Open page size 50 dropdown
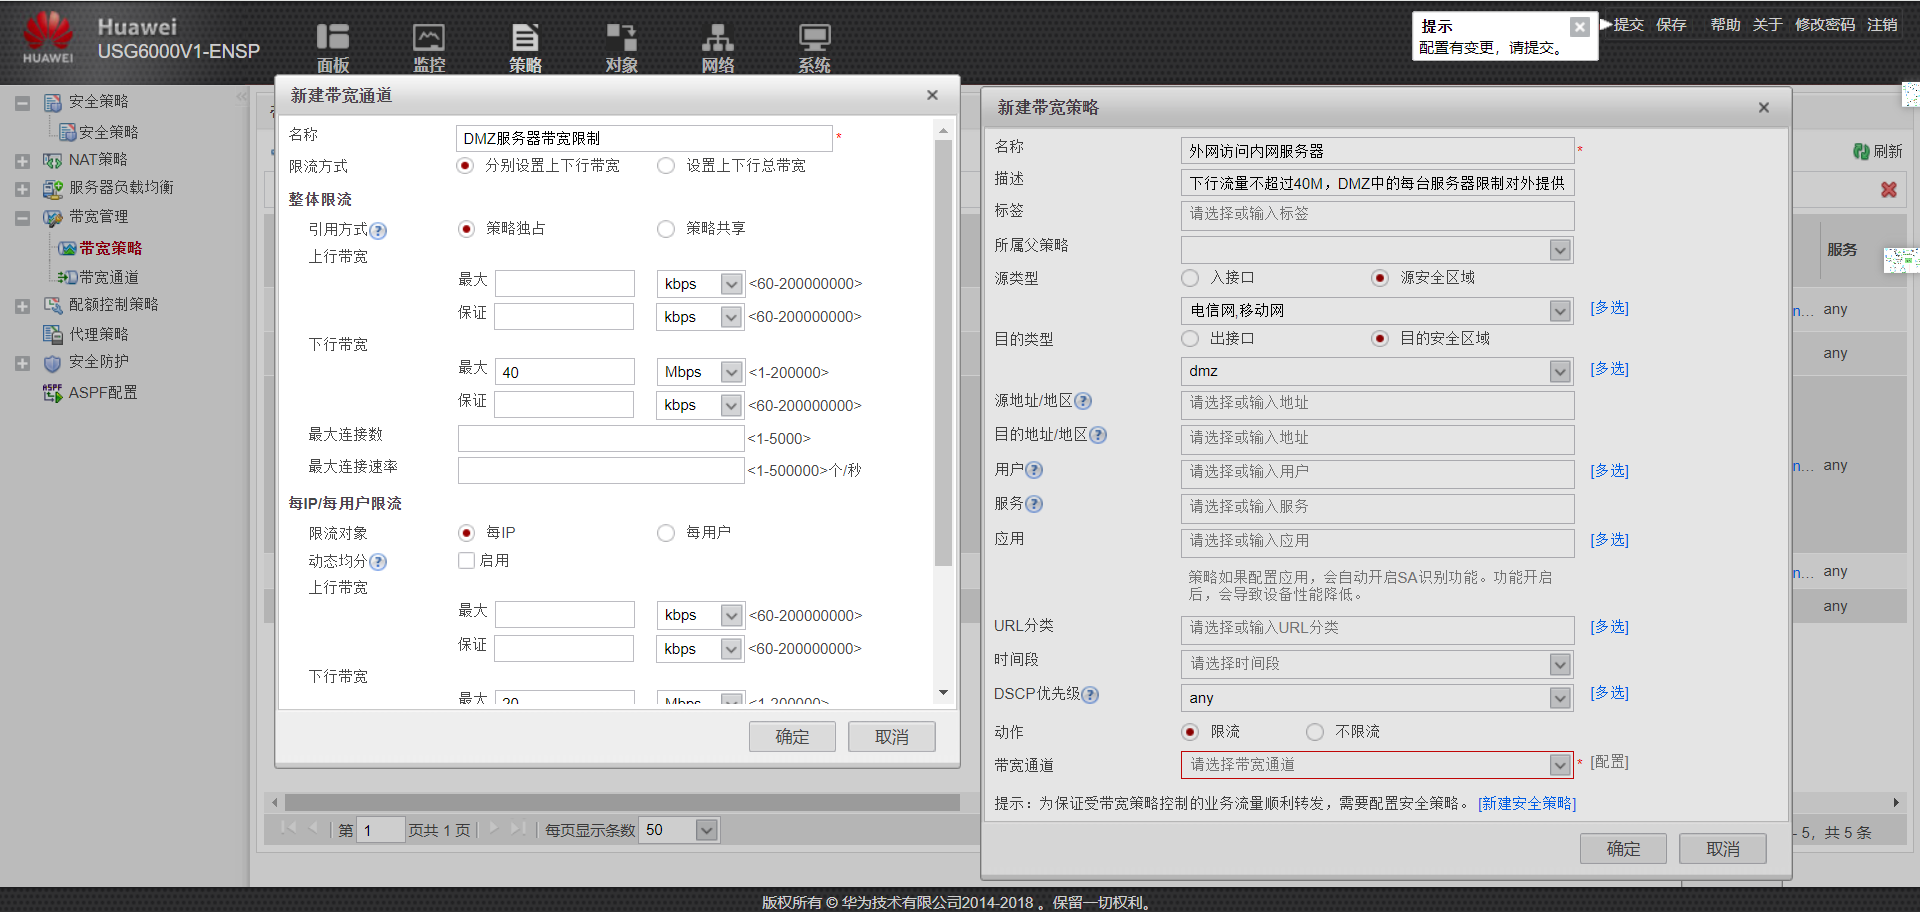 707,830
